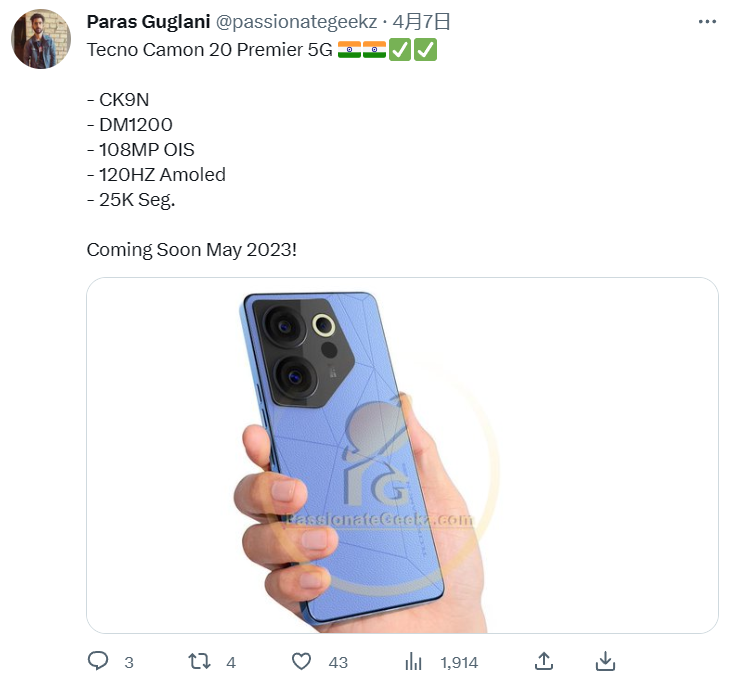Retweet this post using the arrows icon

(x=200, y=661)
